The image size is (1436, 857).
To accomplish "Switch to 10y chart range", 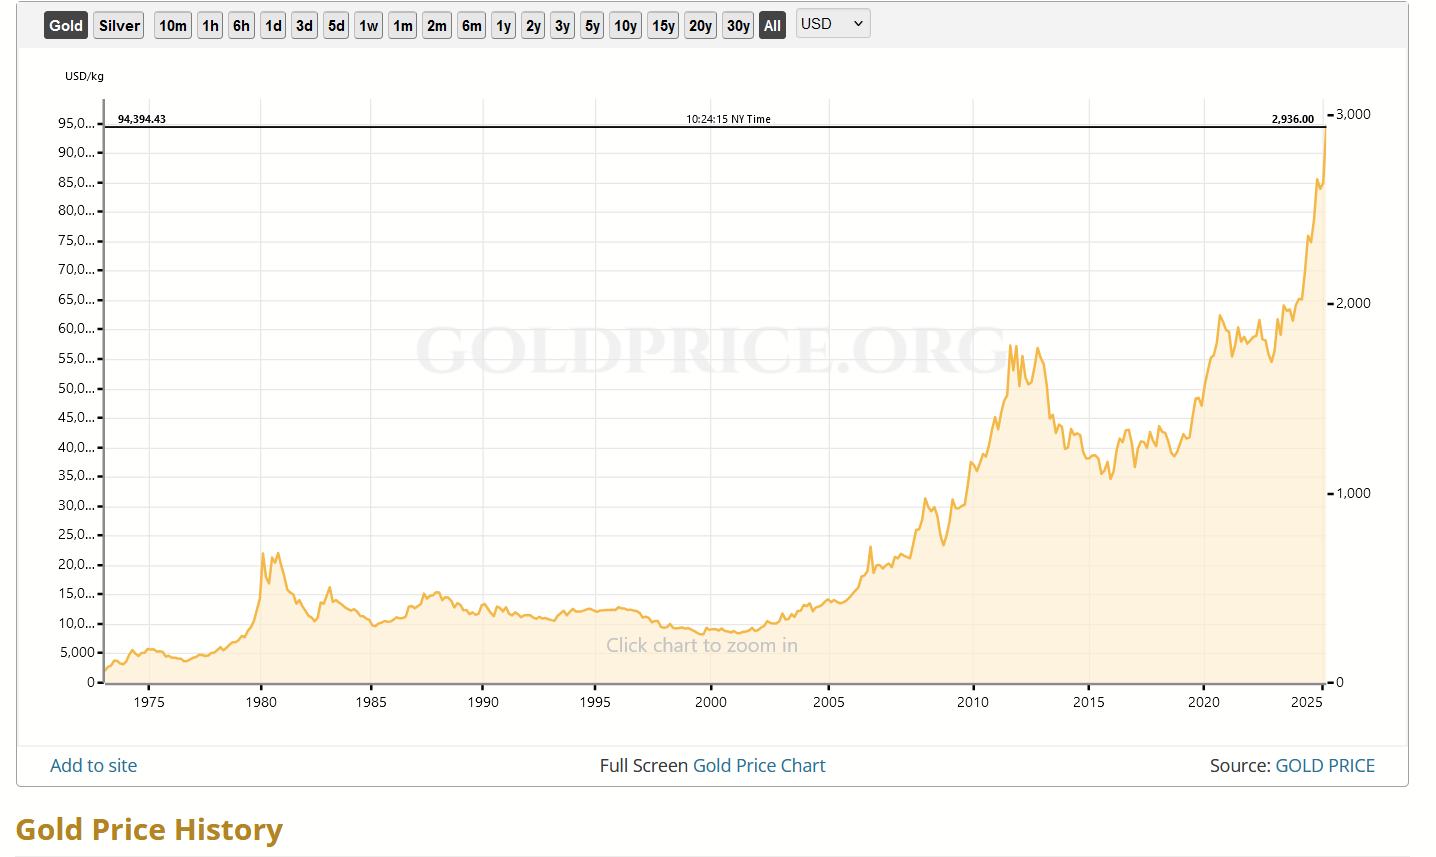I will (626, 26).
